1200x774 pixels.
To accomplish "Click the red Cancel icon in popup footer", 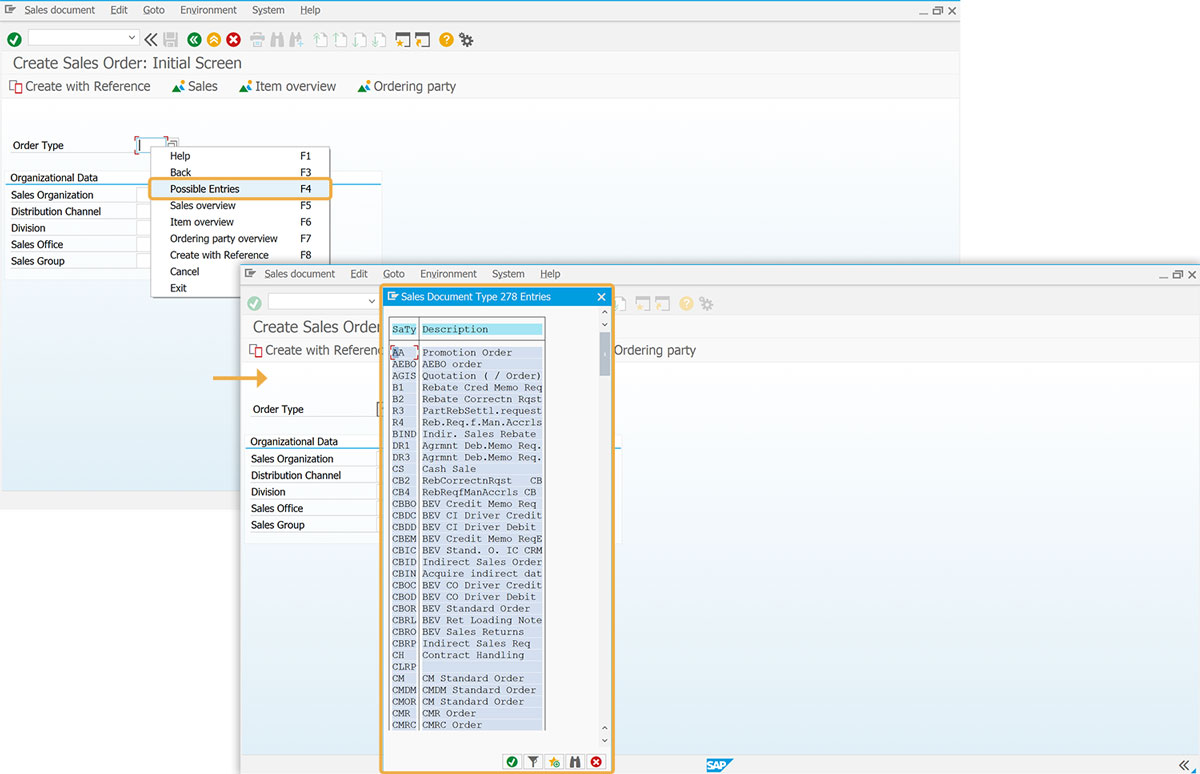I will click(597, 761).
